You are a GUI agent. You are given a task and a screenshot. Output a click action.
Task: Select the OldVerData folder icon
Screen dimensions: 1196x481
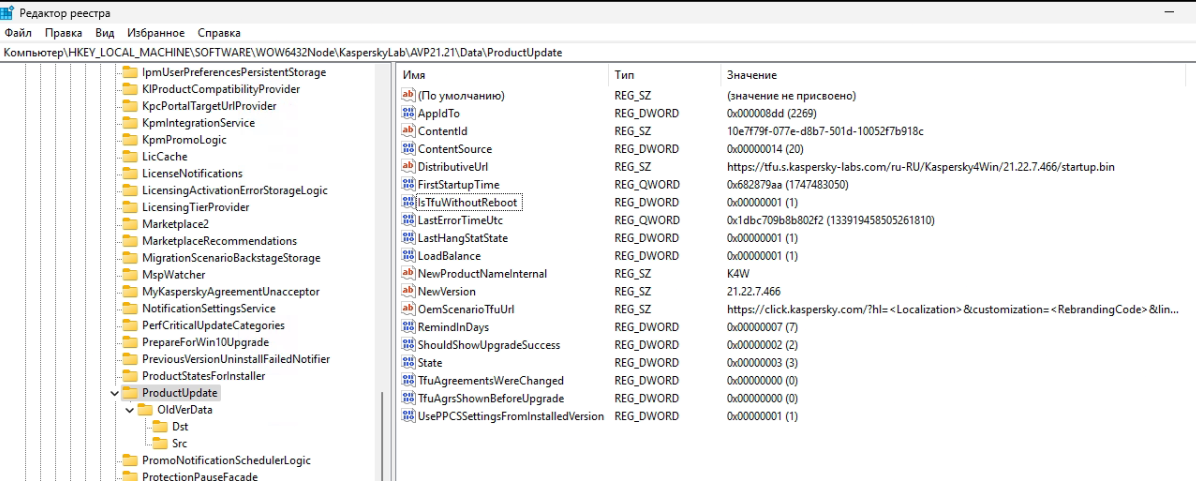pyautogui.click(x=145, y=409)
